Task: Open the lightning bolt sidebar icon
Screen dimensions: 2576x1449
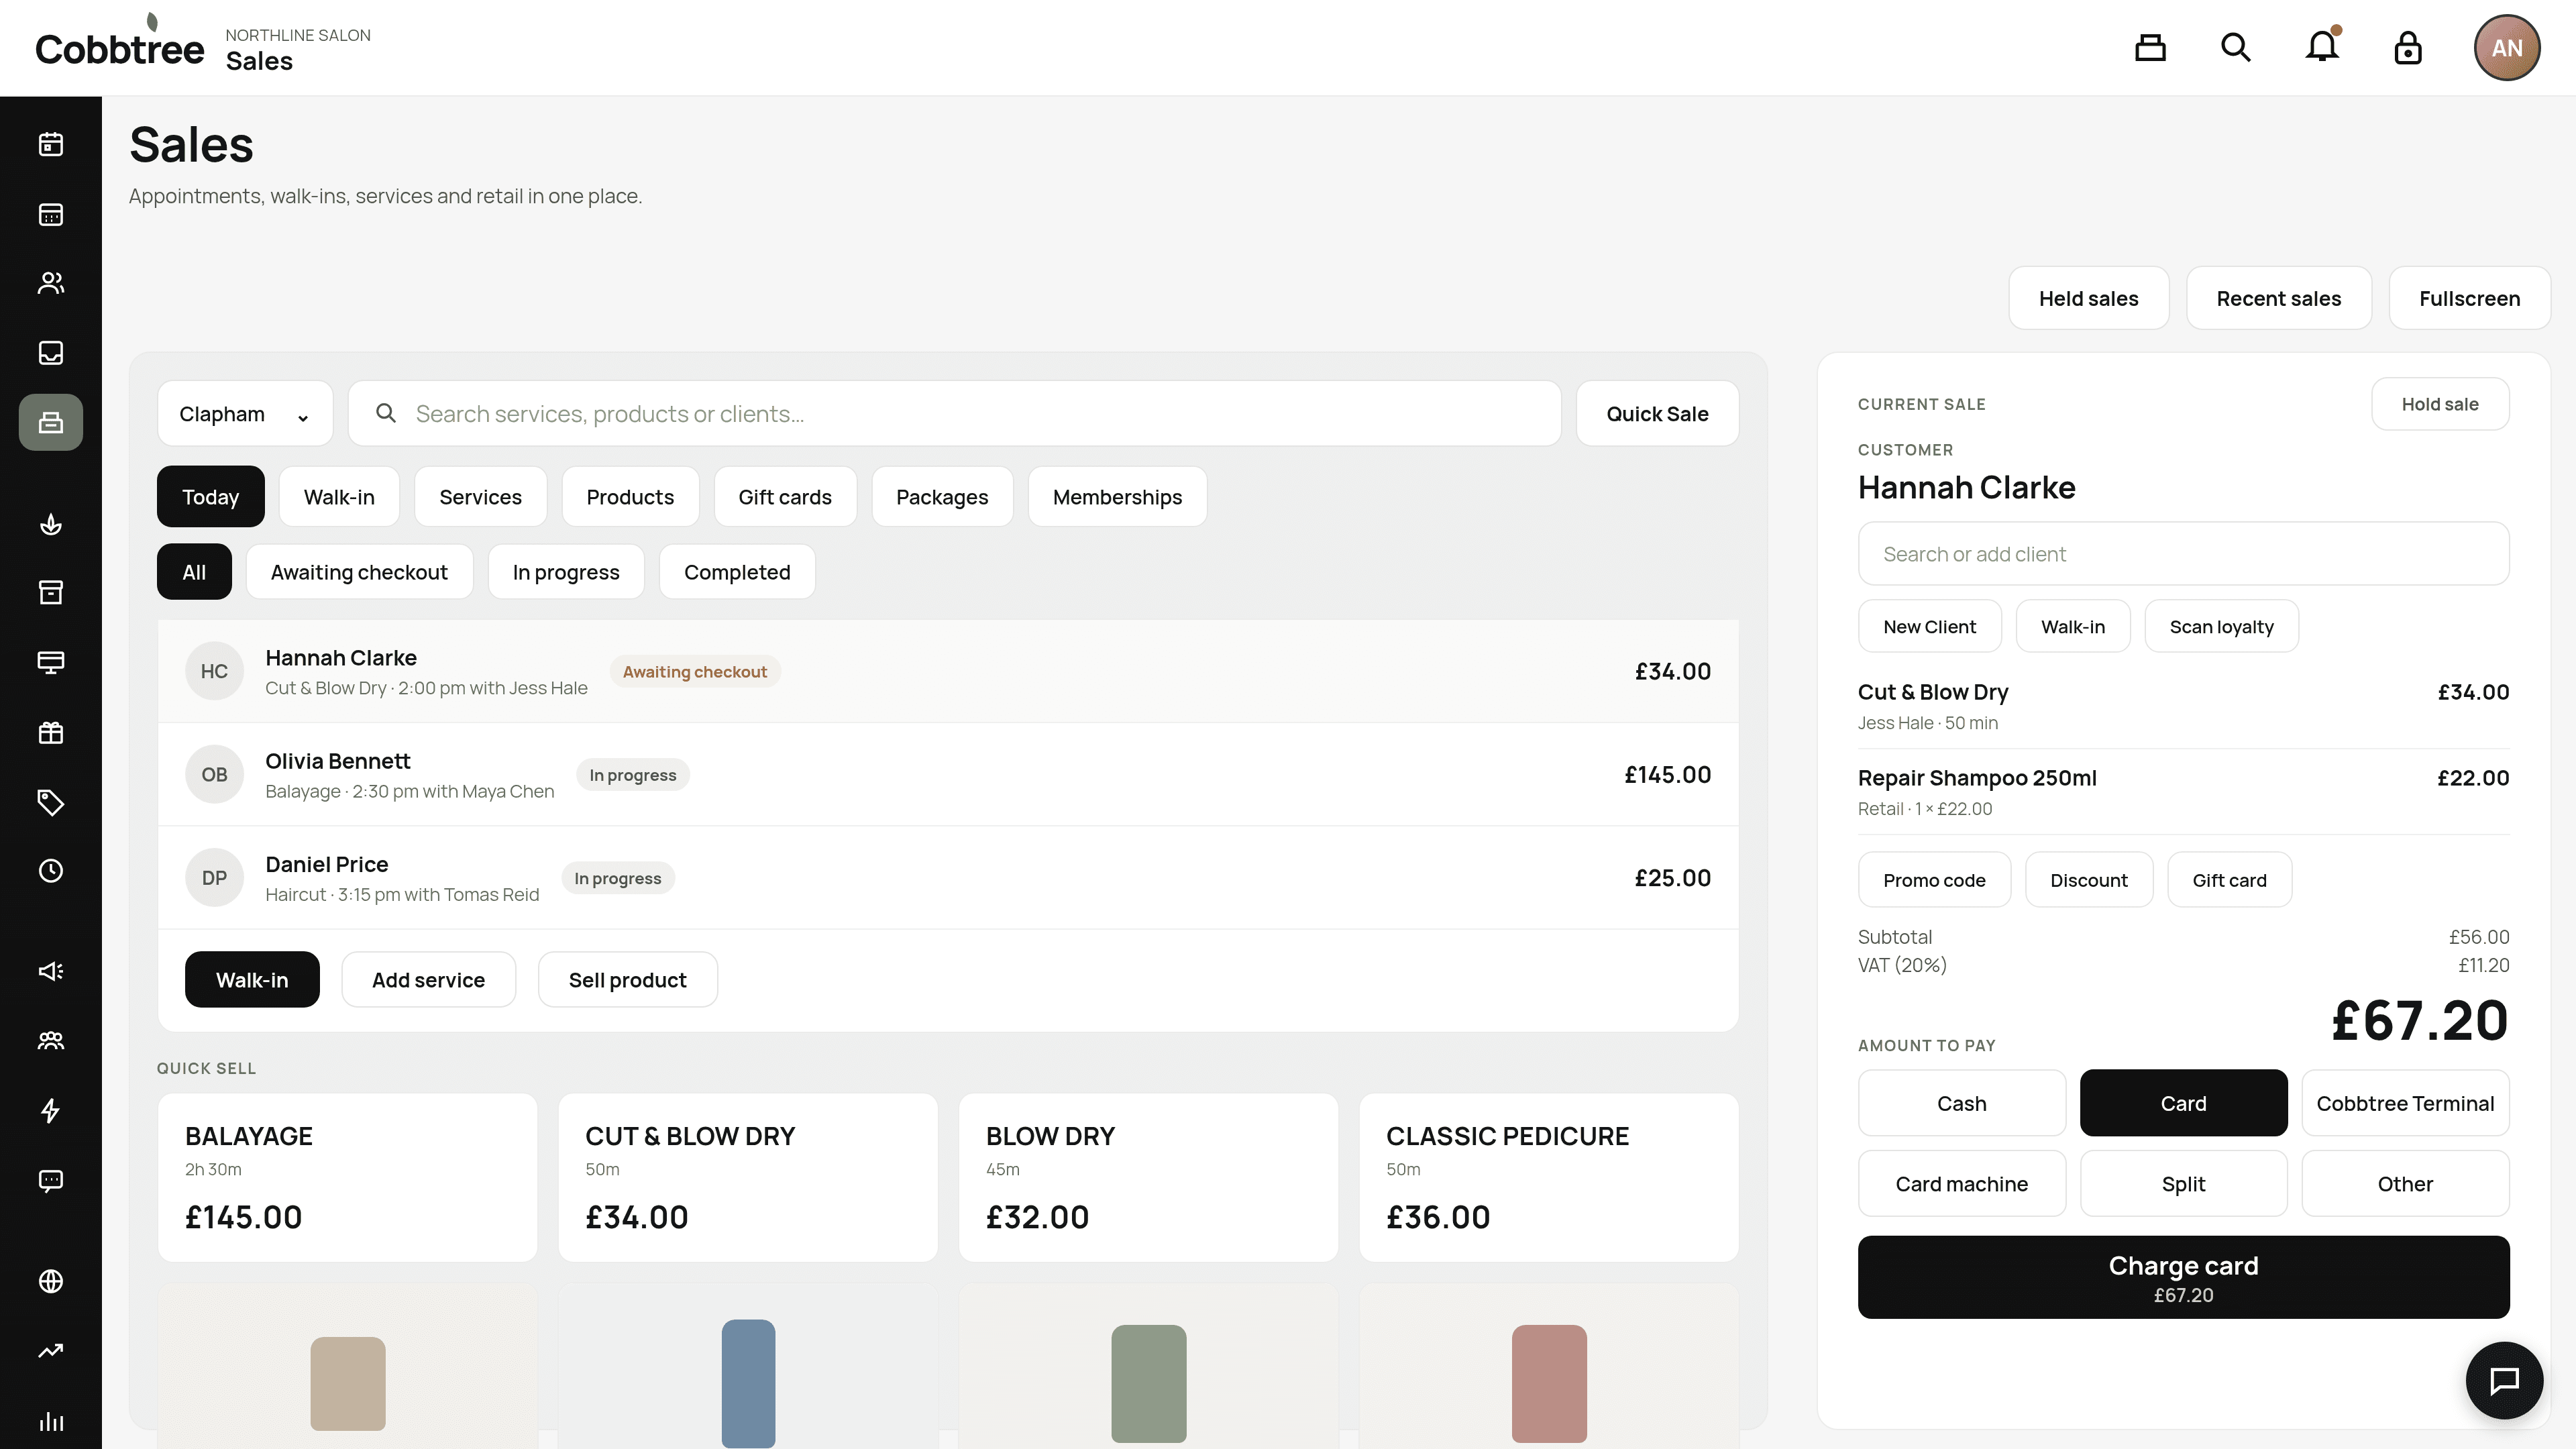Action: [x=51, y=1110]
